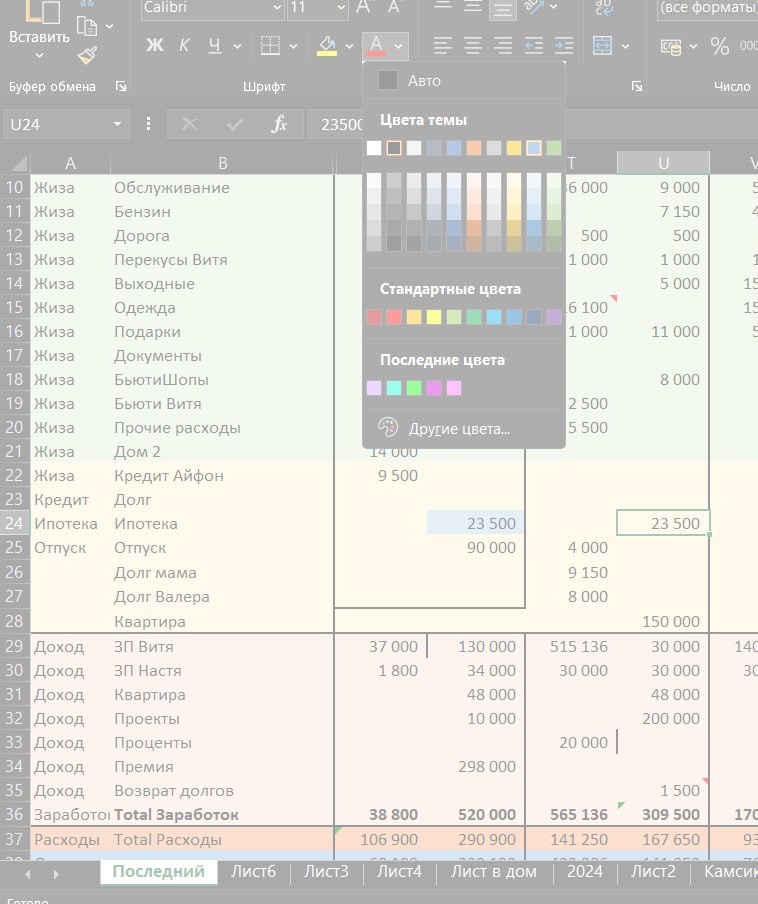Open the Буфер обмена dialog launcher

(x=121, y=86)
